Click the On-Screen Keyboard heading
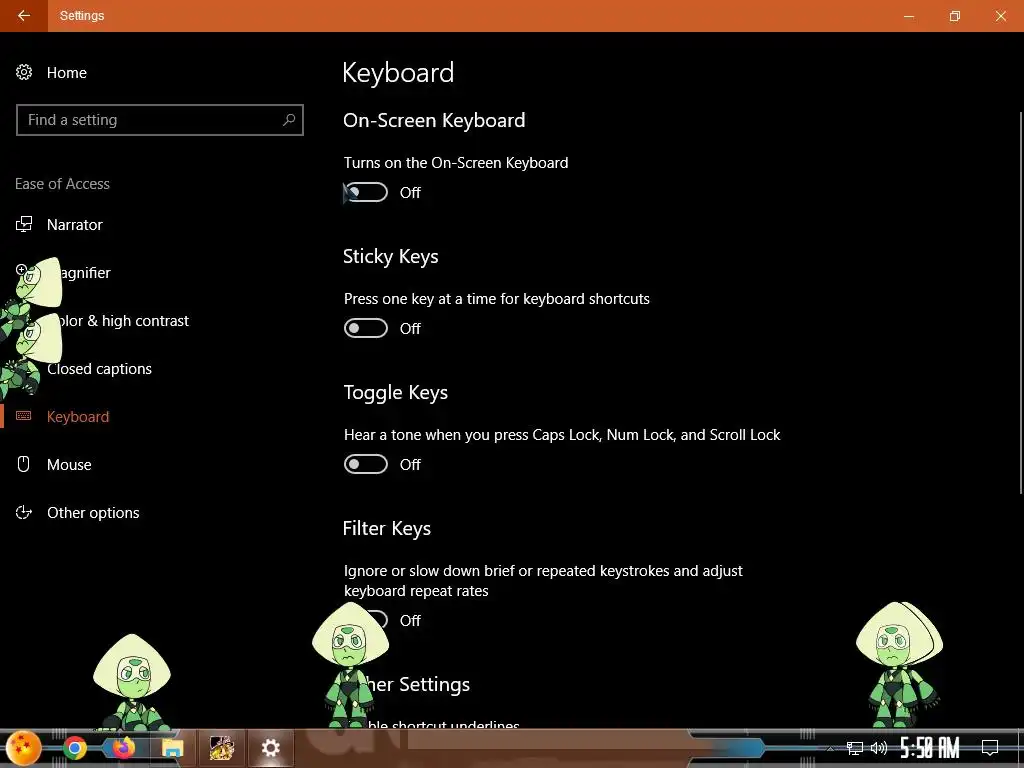The height and width of the screenshot is (768, 1024). (434, 120)
